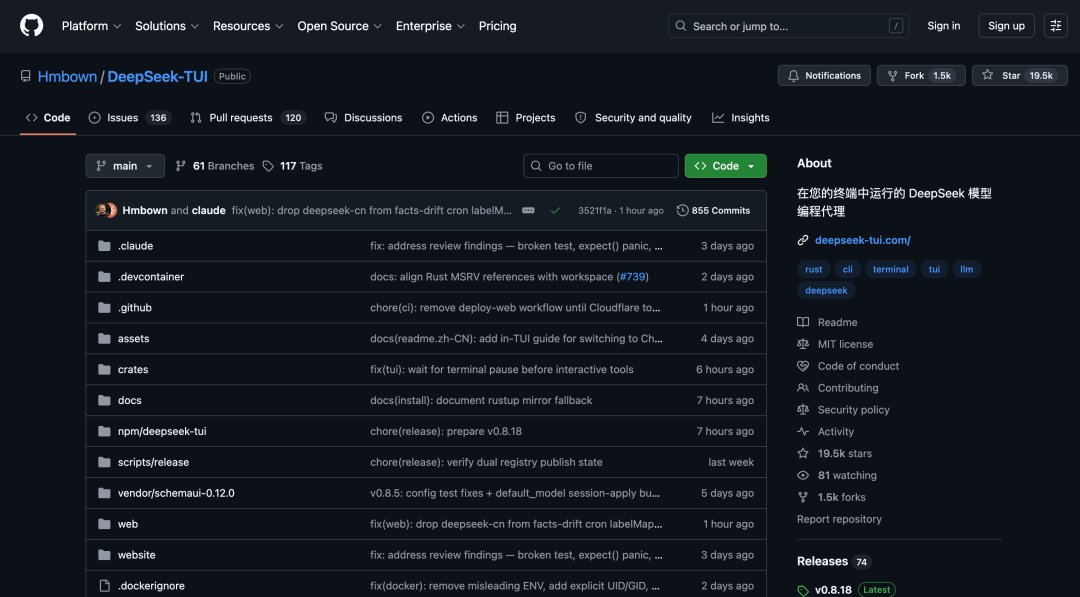Click the book icon beside Readme
The image size is (1080, 597).
tap(802, 322)
